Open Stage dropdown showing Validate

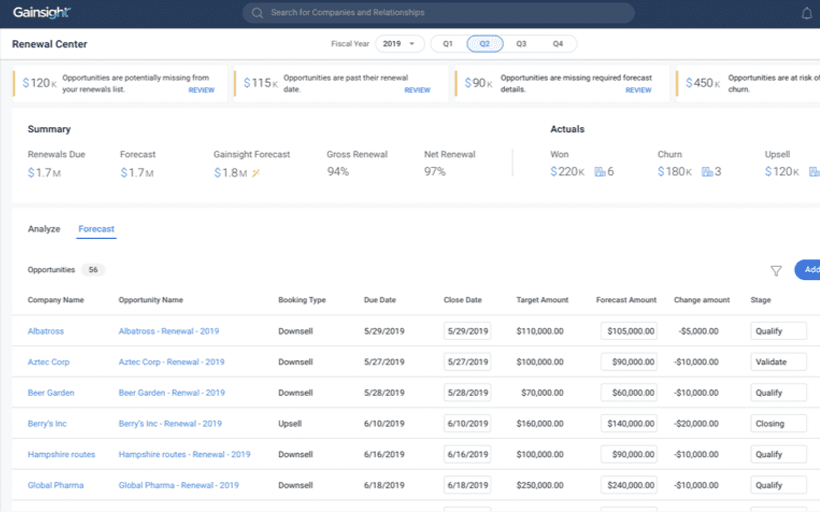(x=778, y=362)
